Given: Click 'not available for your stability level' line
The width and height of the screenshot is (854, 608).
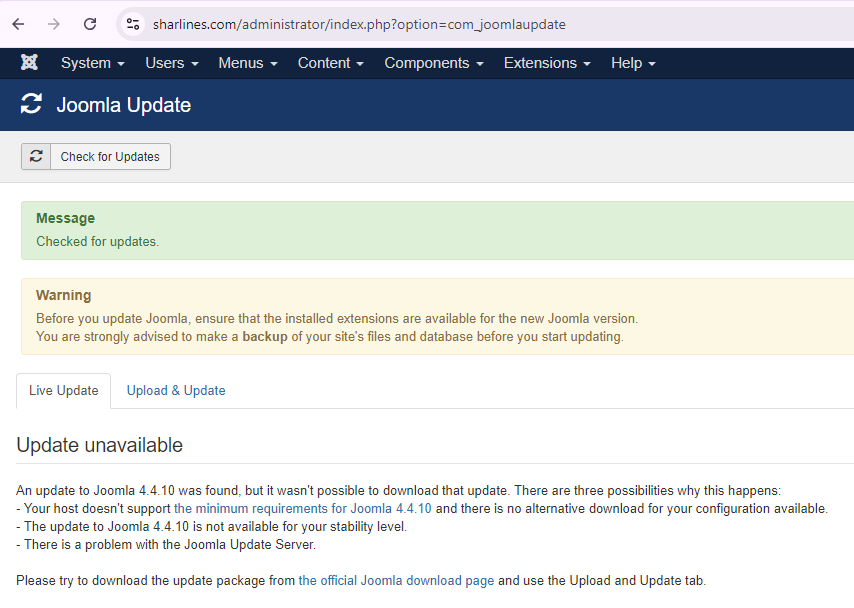Looking at the screenshot, I should point(211,526).
